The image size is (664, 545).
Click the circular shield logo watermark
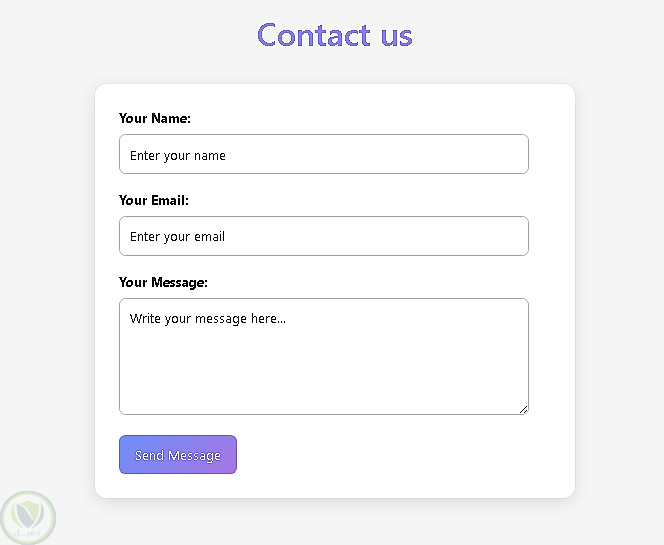pyautogui.click(x=27, y=517)
